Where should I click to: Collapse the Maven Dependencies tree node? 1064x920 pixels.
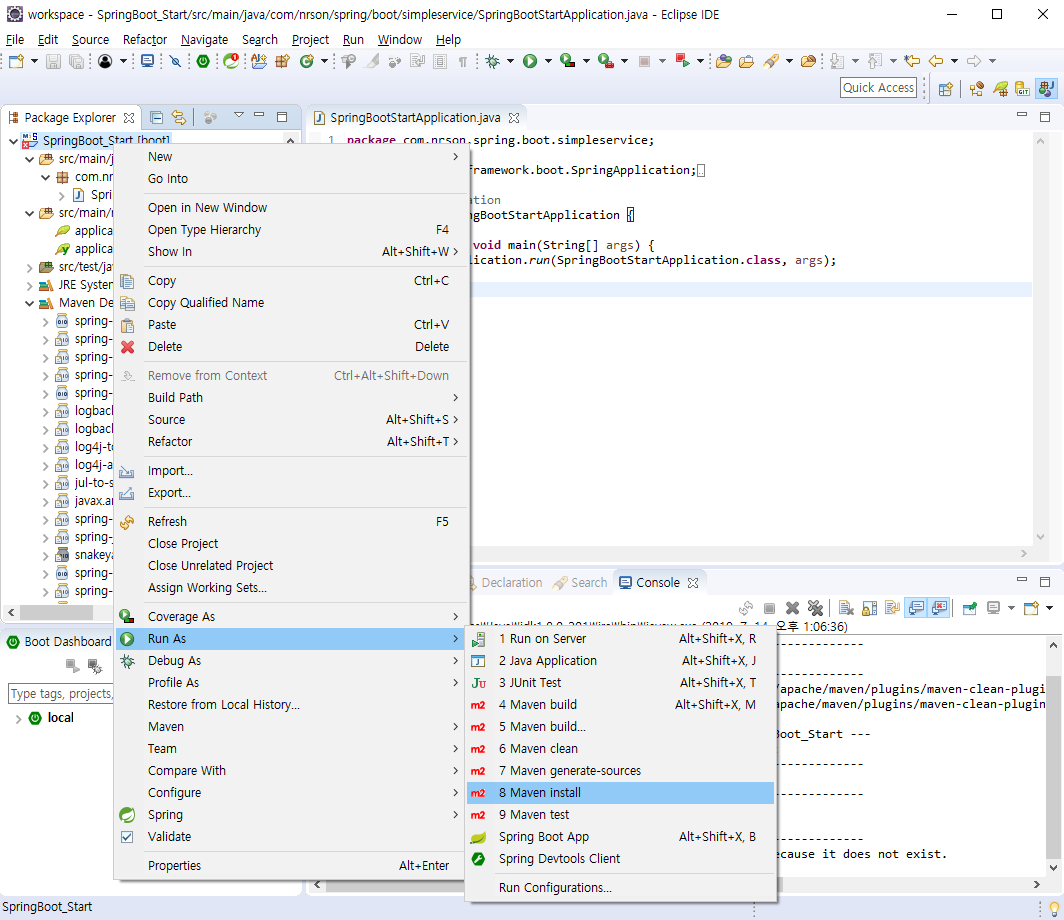coord(29,303)
